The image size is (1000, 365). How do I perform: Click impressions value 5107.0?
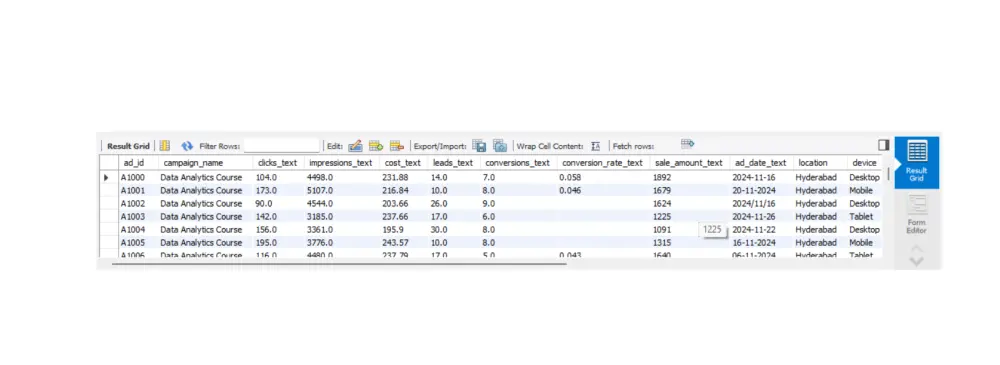[320, 190]
